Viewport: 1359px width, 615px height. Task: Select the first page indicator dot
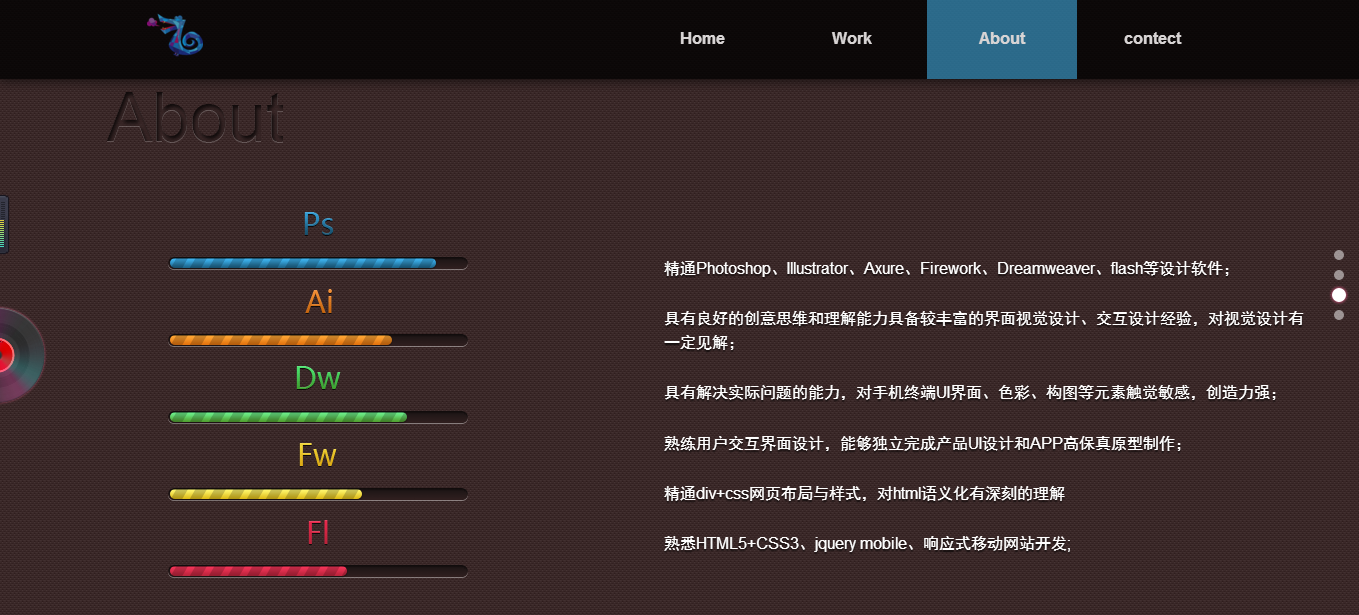(x=1339, y=255)
